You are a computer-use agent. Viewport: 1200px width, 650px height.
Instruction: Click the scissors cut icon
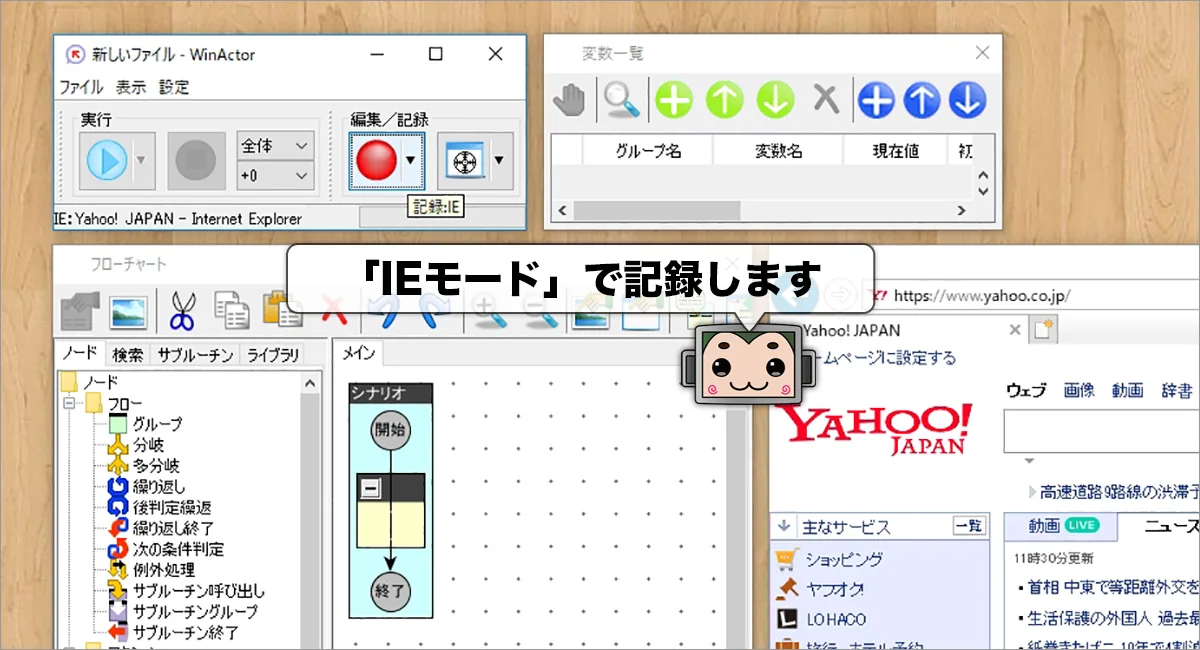[182, 311]
